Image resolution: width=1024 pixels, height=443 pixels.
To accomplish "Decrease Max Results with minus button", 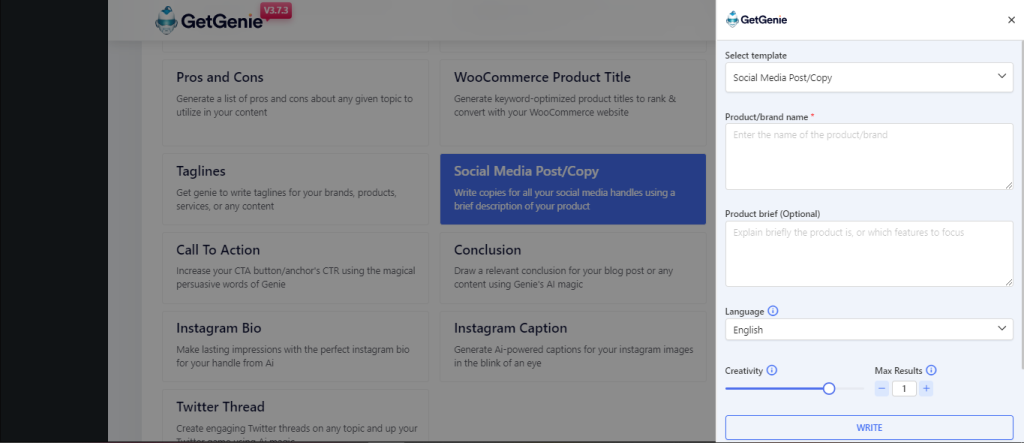I will click(882, 389).
